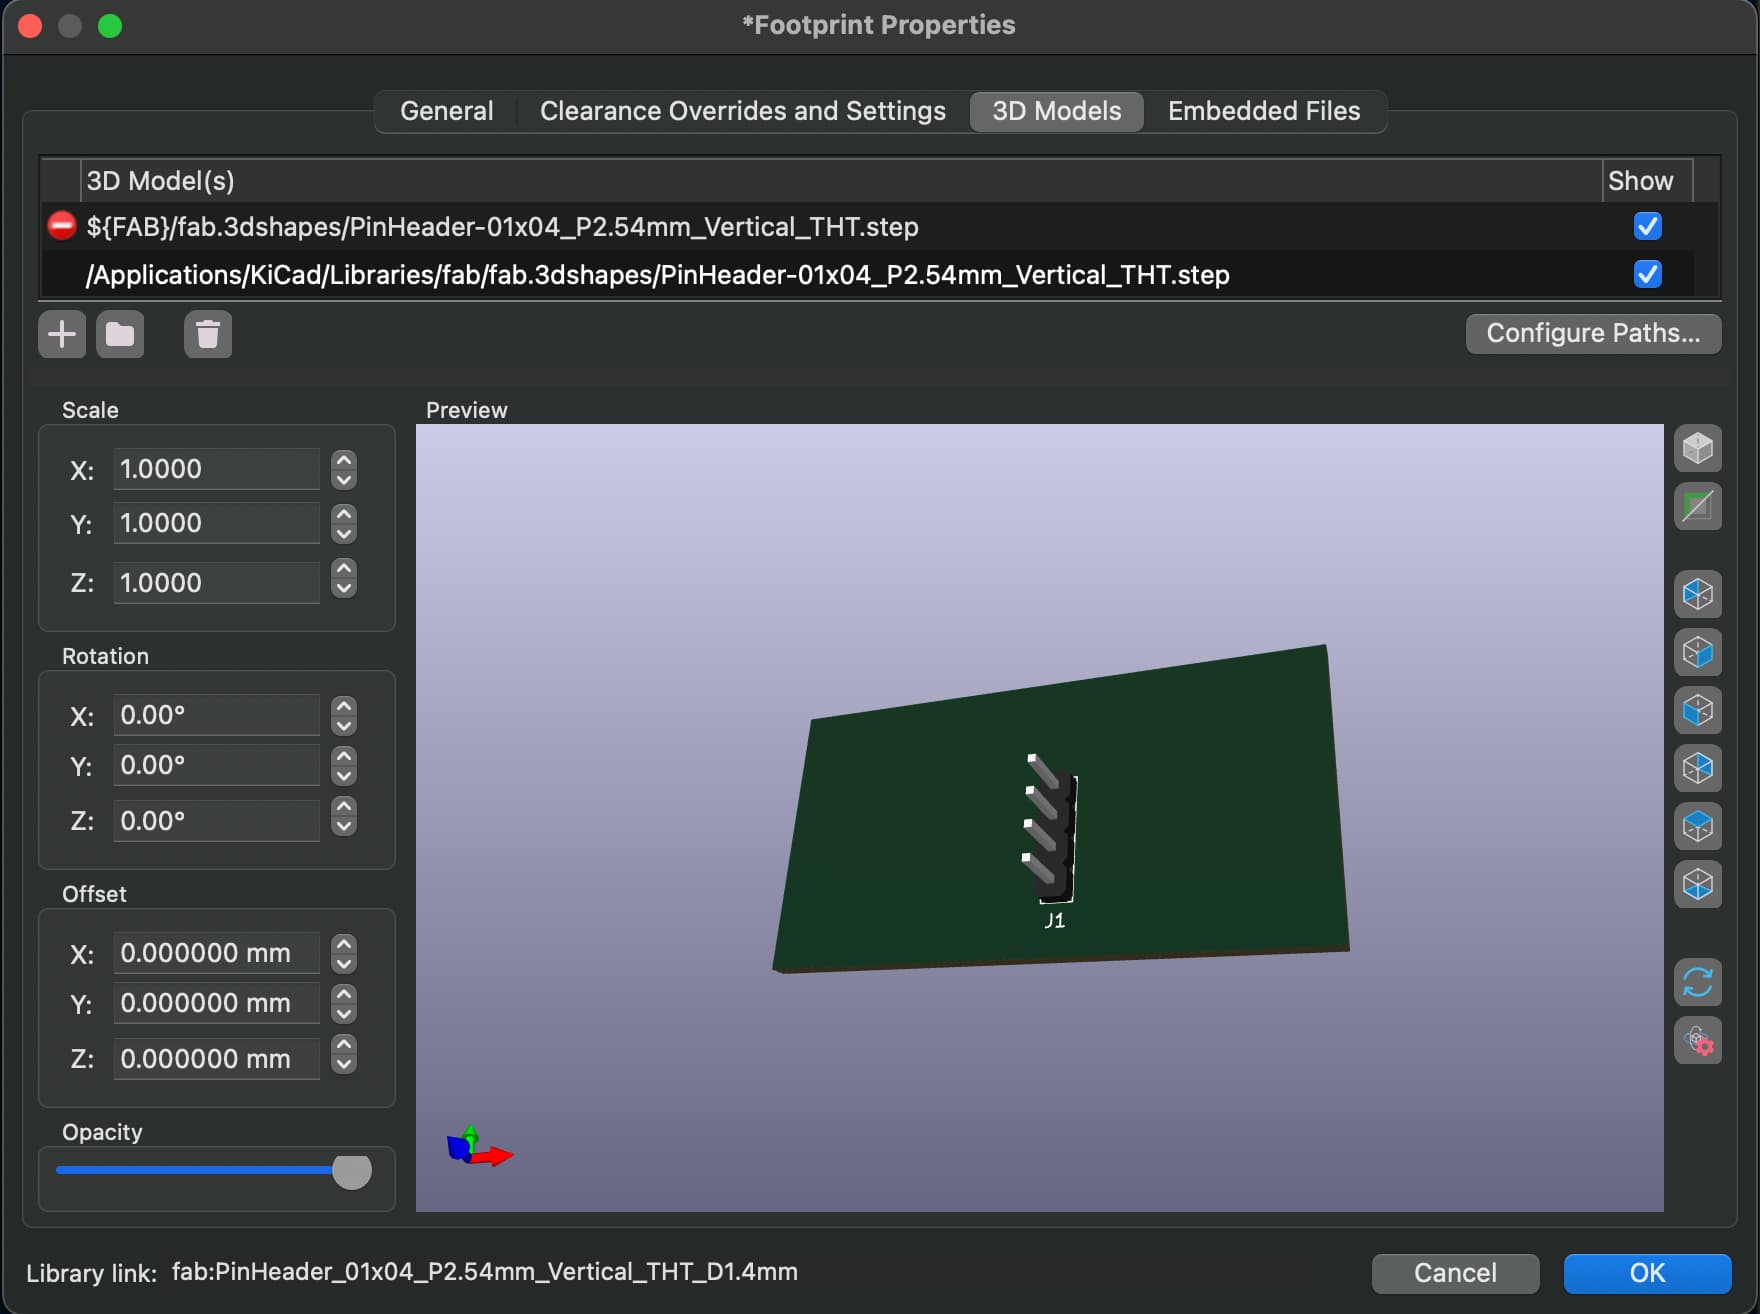
Task: Delete selected 3D model with trash icon
Action: tap(207, 334)
